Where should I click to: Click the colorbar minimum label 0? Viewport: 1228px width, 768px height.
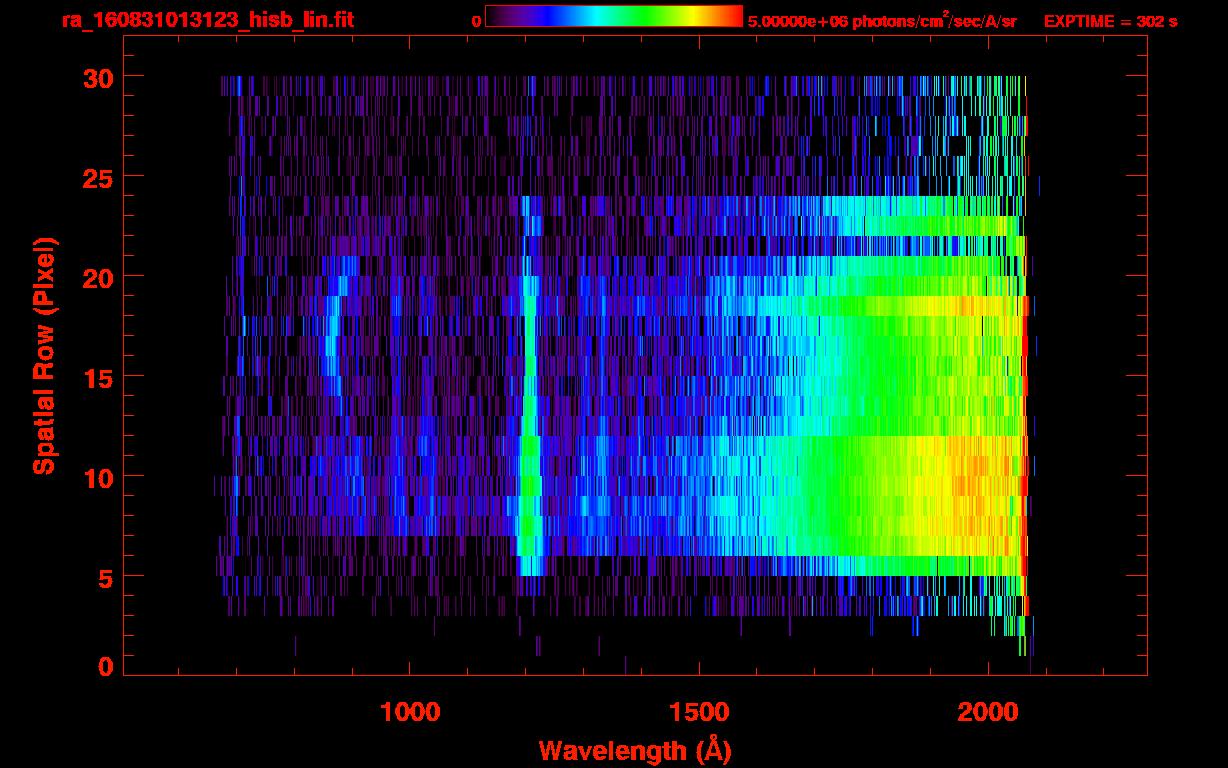pos(476,22)
